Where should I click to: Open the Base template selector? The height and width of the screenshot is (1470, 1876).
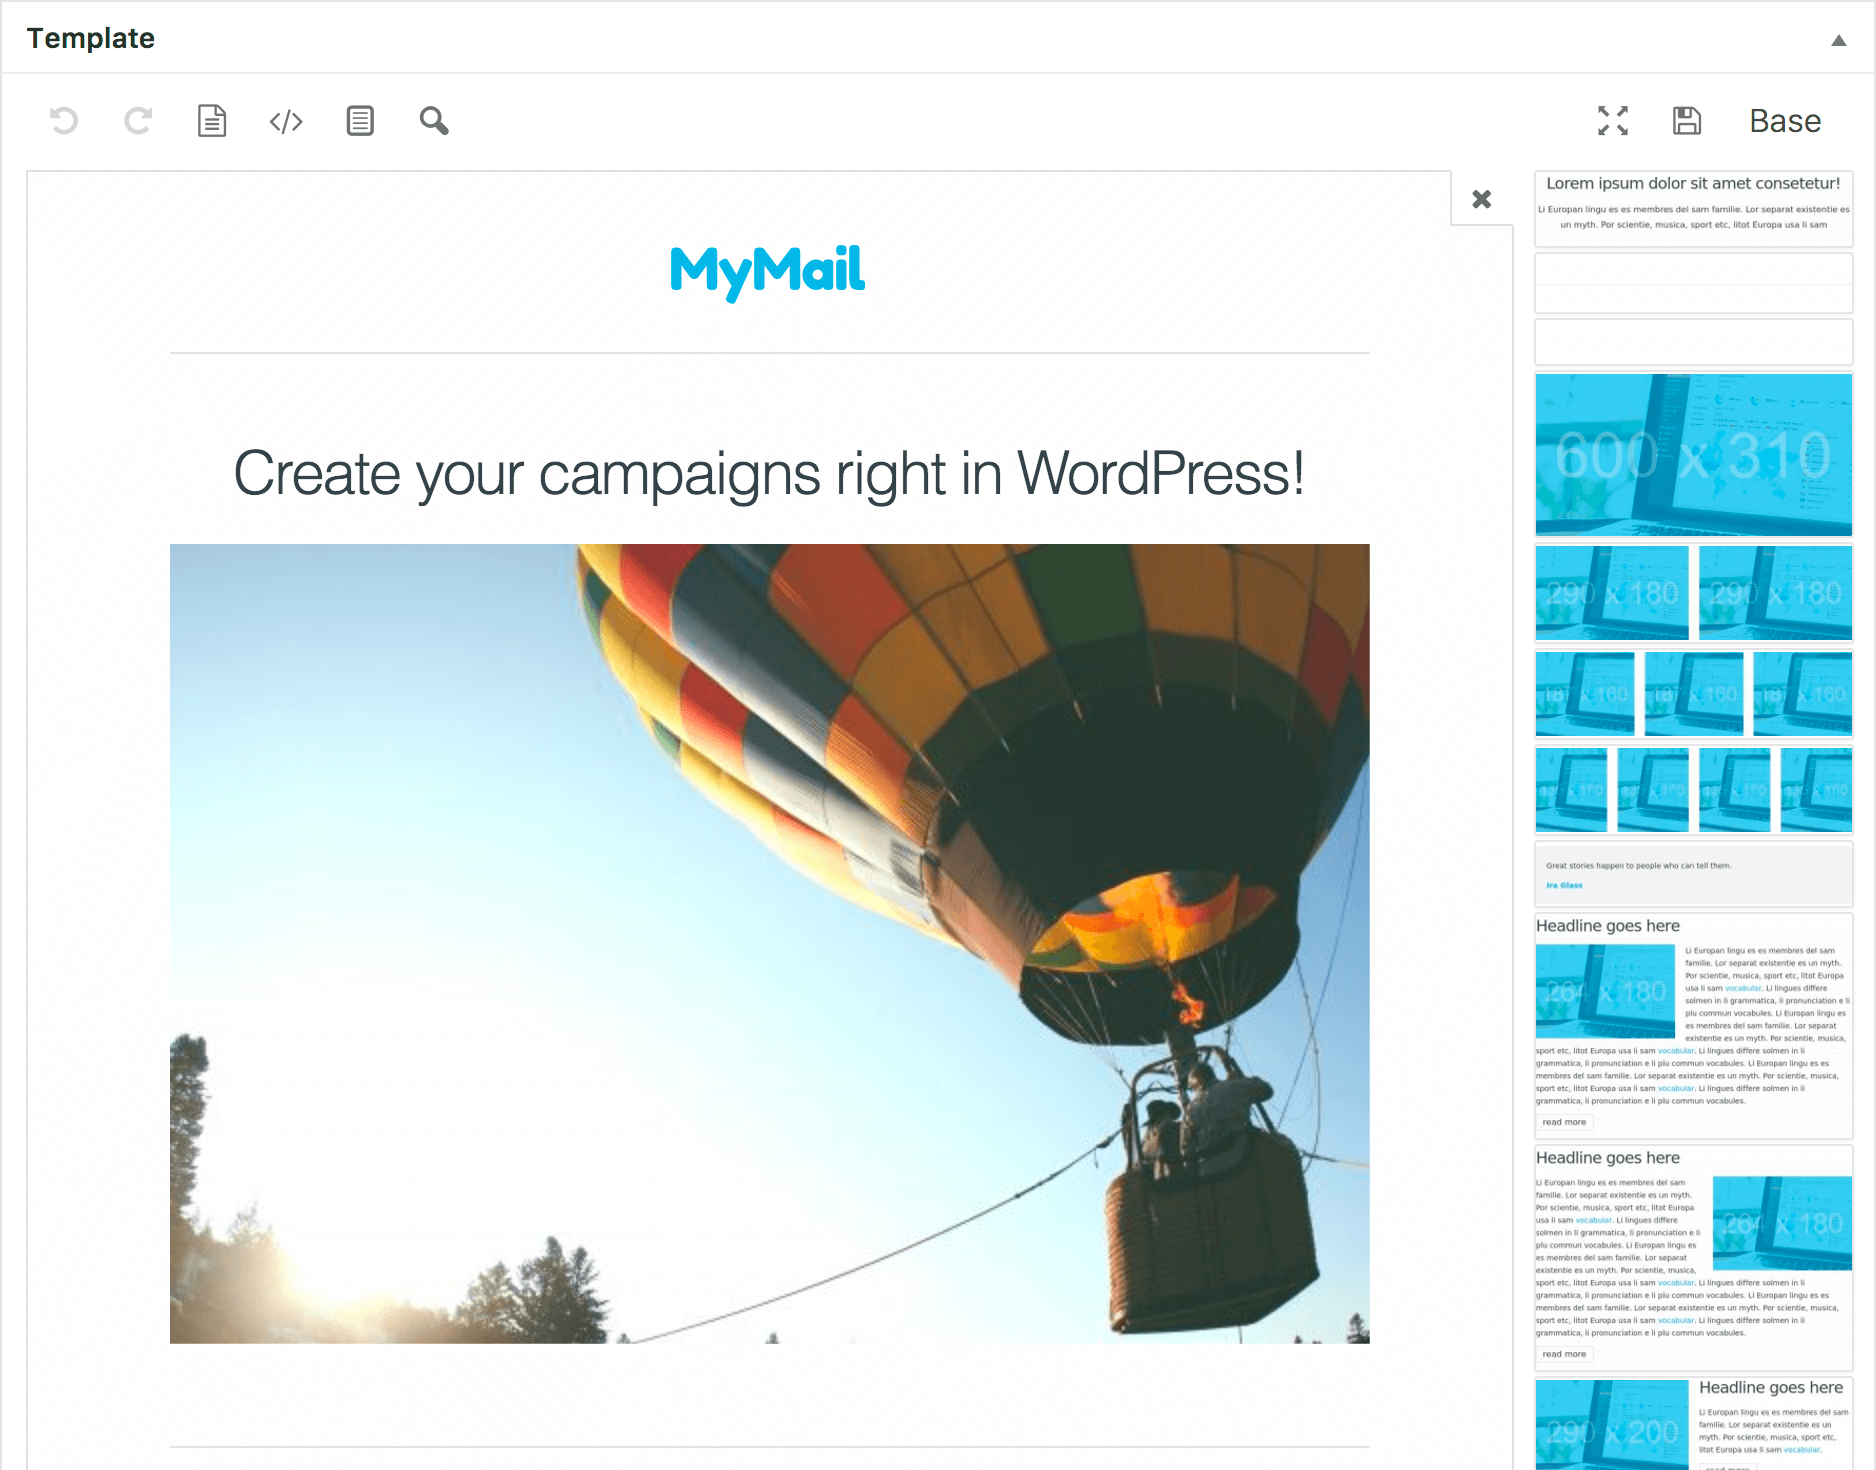1784,121
